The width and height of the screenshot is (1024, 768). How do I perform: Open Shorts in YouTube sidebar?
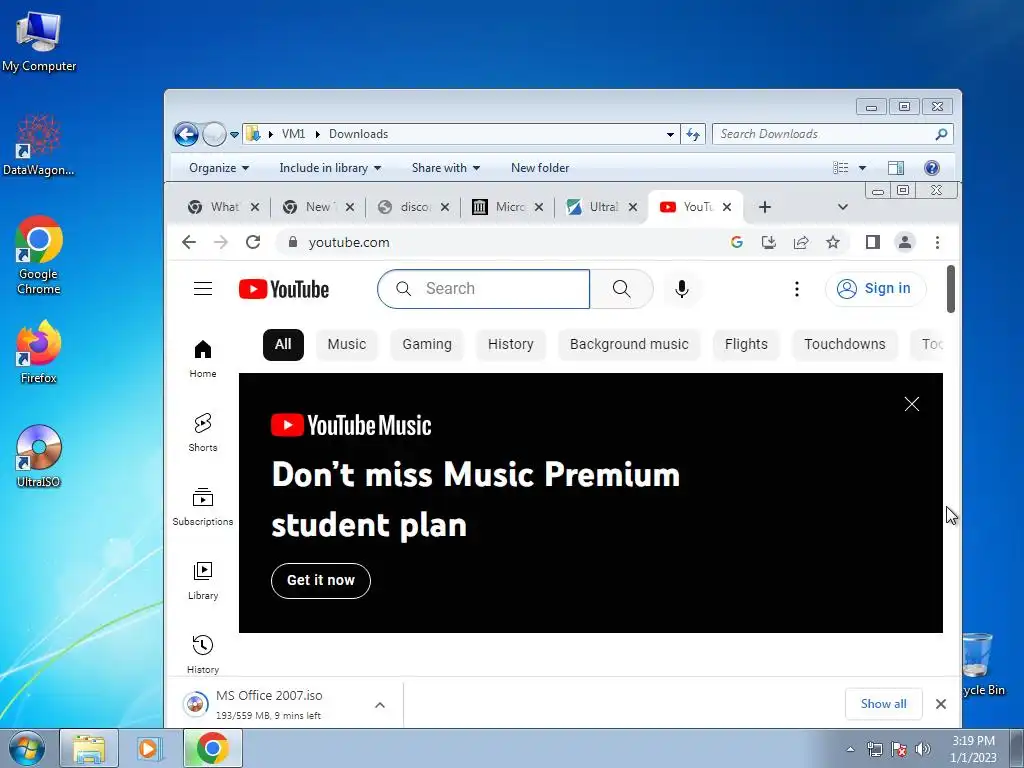pos(202,432)
